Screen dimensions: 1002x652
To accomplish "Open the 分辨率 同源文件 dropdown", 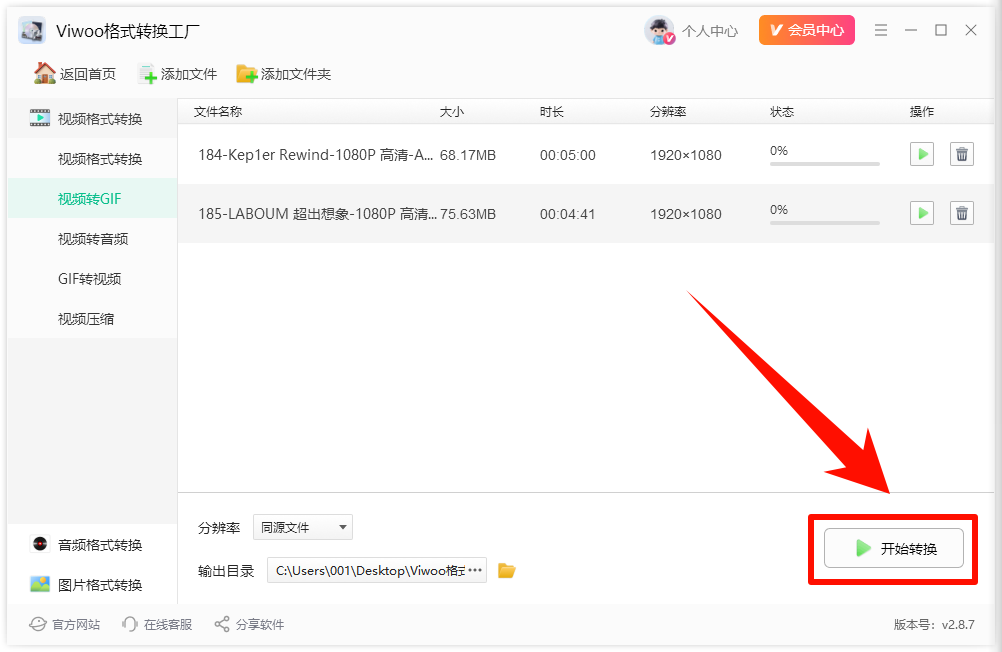I will coord(303,527).
